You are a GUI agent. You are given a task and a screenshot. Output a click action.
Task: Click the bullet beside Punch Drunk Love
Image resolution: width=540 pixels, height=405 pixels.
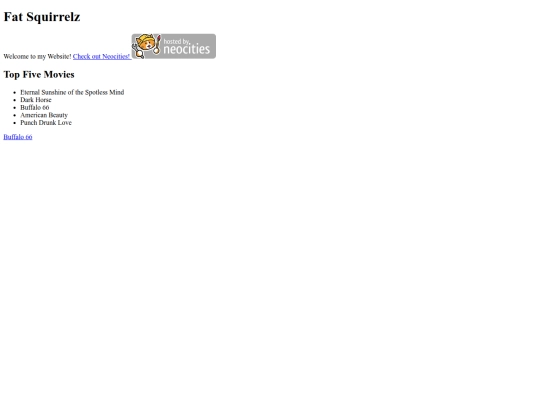[x=14, y=123]
